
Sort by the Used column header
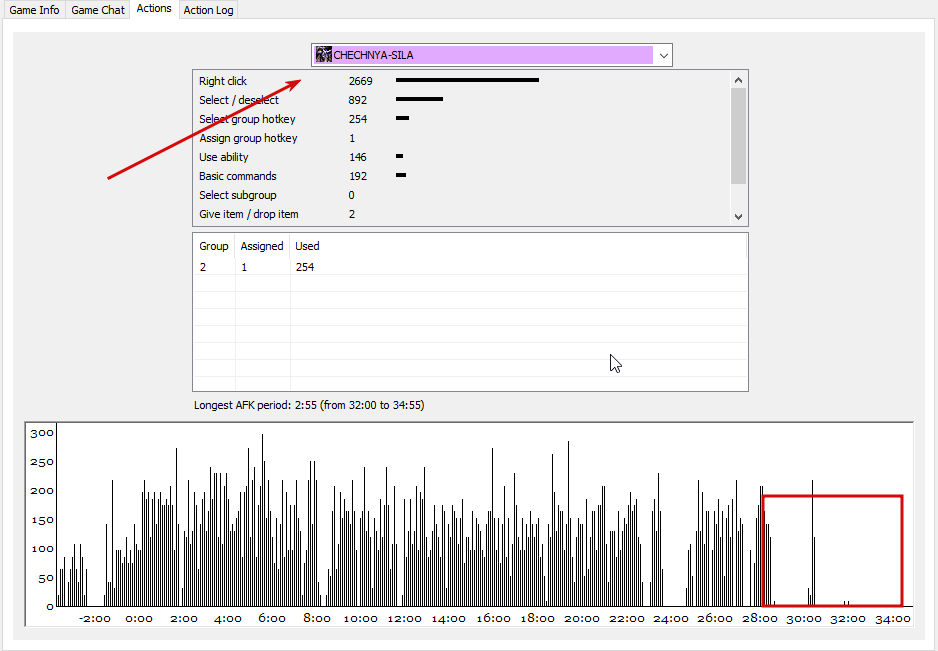[307, 246]
